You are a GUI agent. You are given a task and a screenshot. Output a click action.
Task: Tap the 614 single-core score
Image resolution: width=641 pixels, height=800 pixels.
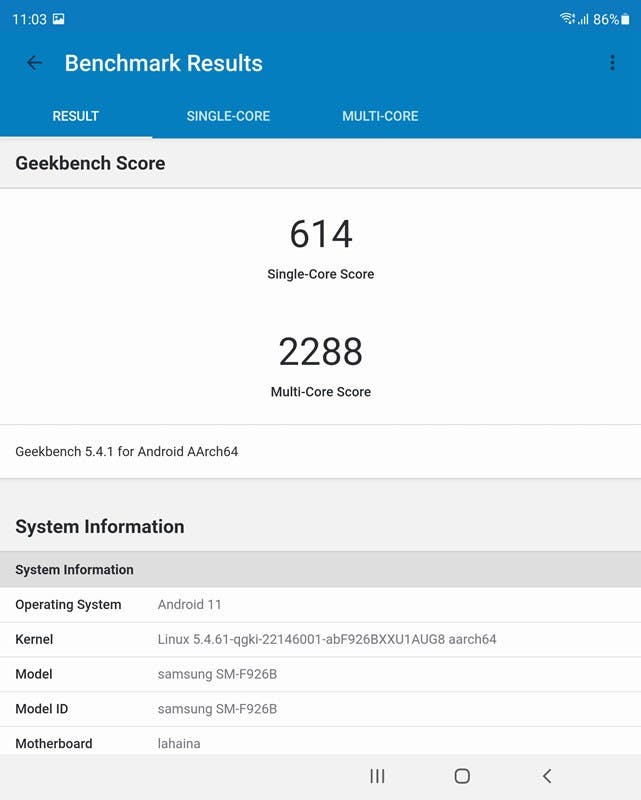[x=321, y=235]
